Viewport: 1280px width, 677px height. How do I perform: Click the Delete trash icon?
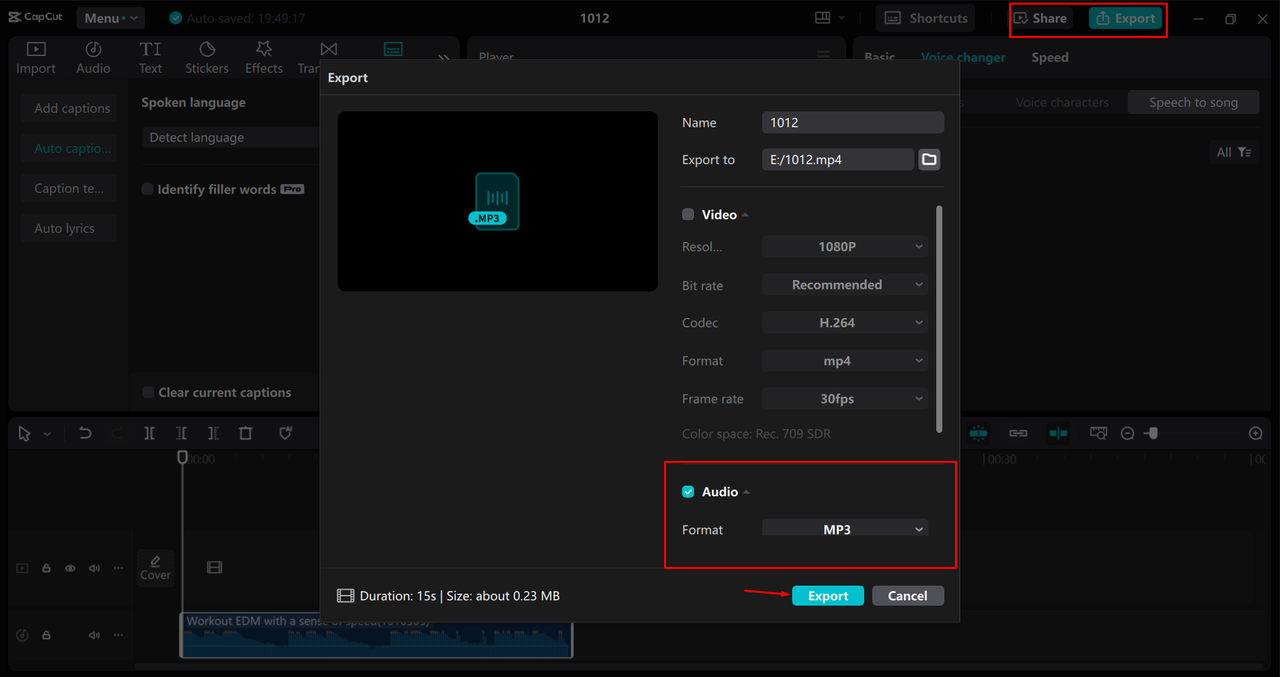point(245,433)
